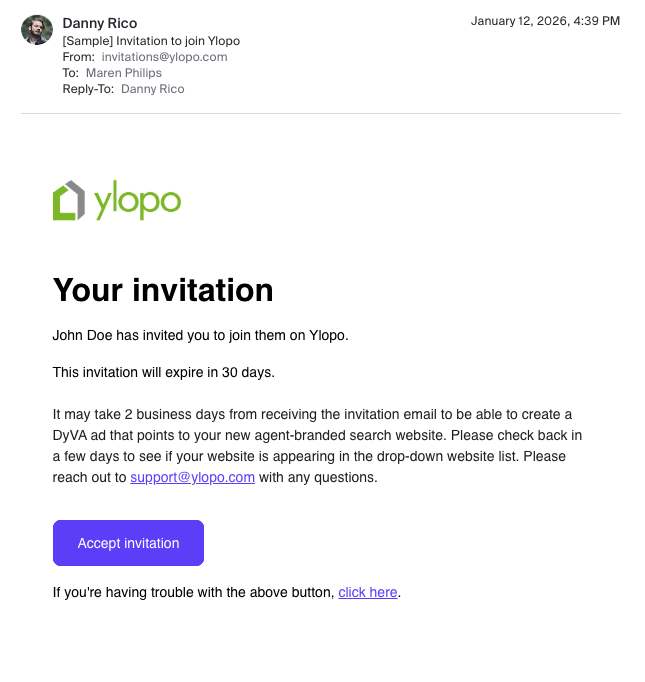
Task: Click the Your invitation heading
Action: tap(163, 290)
